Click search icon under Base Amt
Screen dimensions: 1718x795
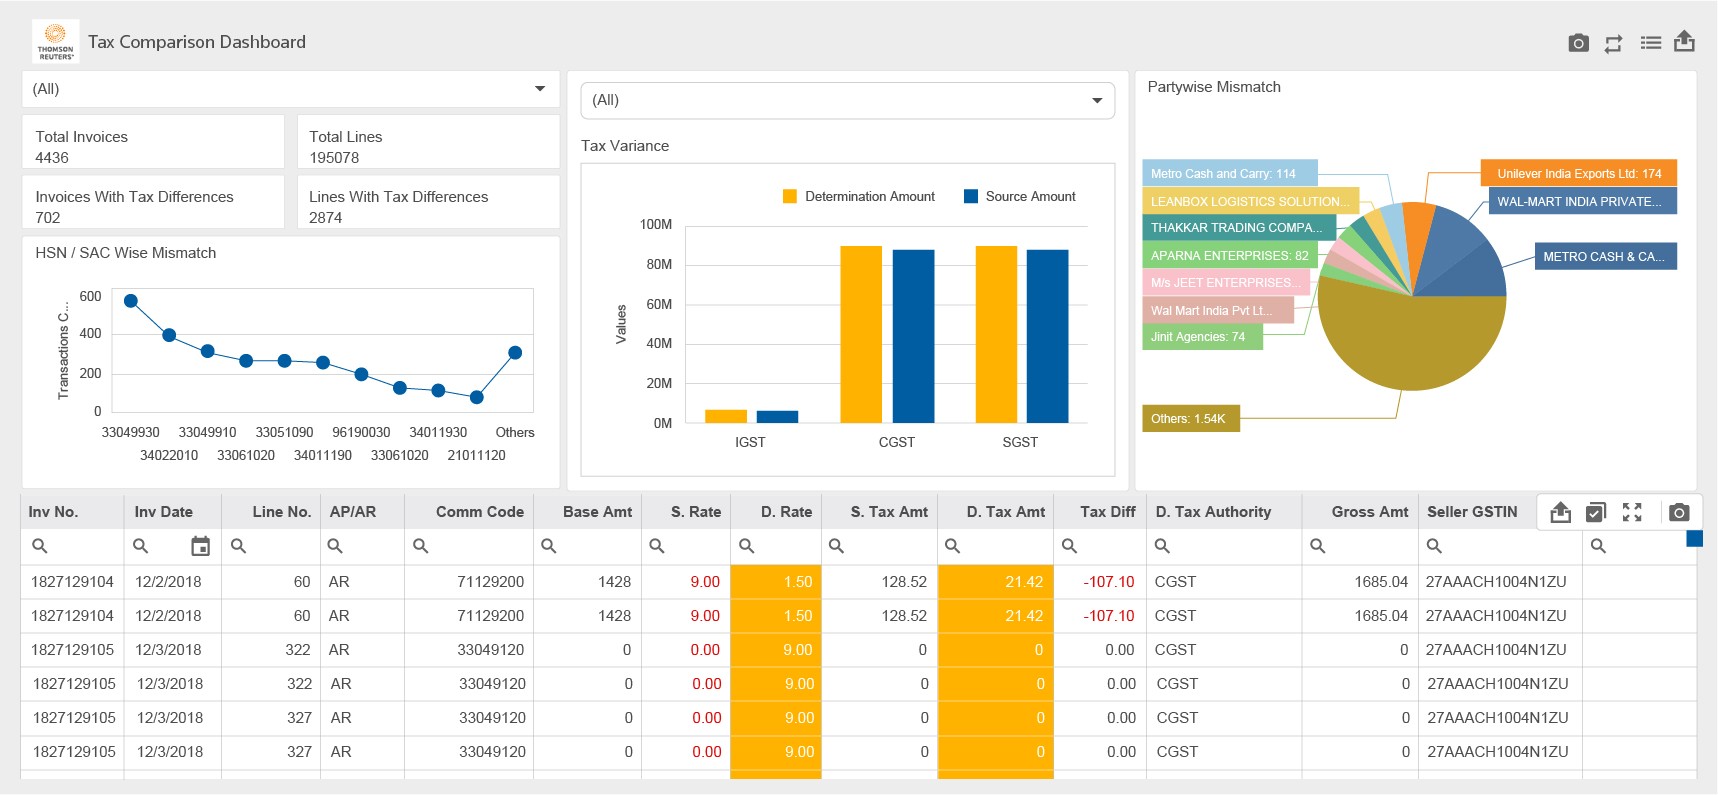coord(548,546)
